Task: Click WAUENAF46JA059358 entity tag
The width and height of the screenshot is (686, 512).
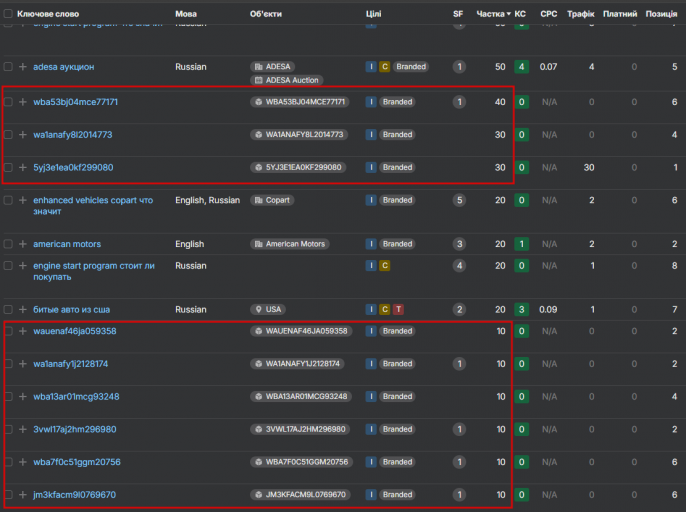Action: [301, 331]
